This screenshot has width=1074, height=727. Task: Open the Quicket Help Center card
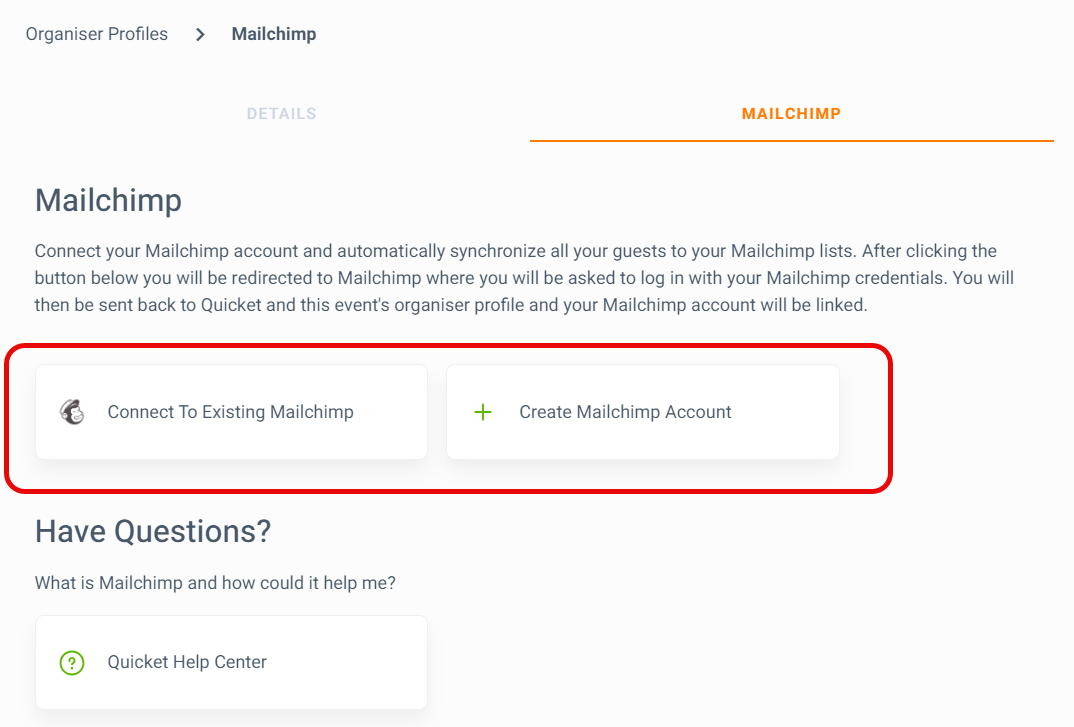click(232, 663)
